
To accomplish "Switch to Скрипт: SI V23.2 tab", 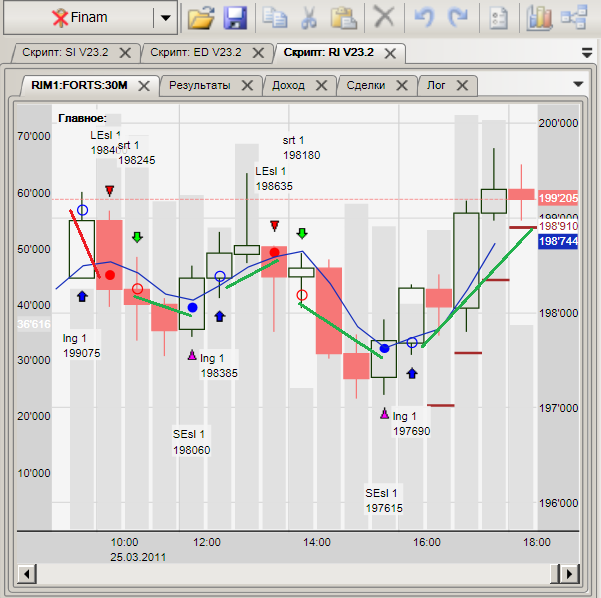I will tap(65, 52).
